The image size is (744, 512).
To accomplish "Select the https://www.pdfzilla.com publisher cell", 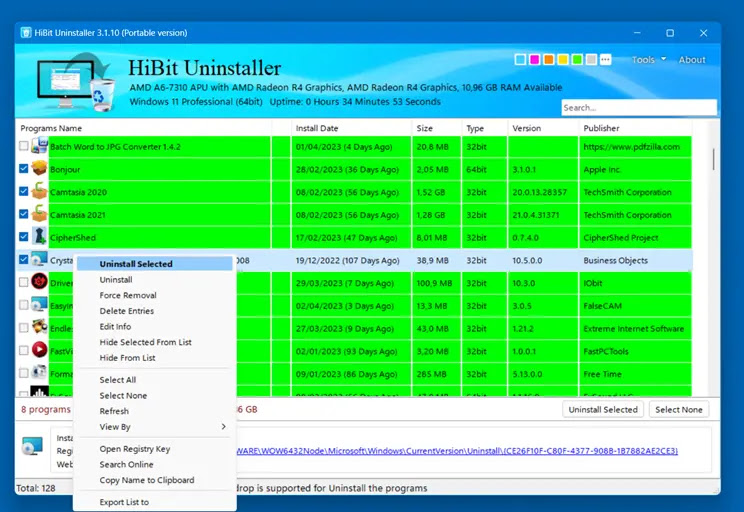I will click(x=635, y=147).
